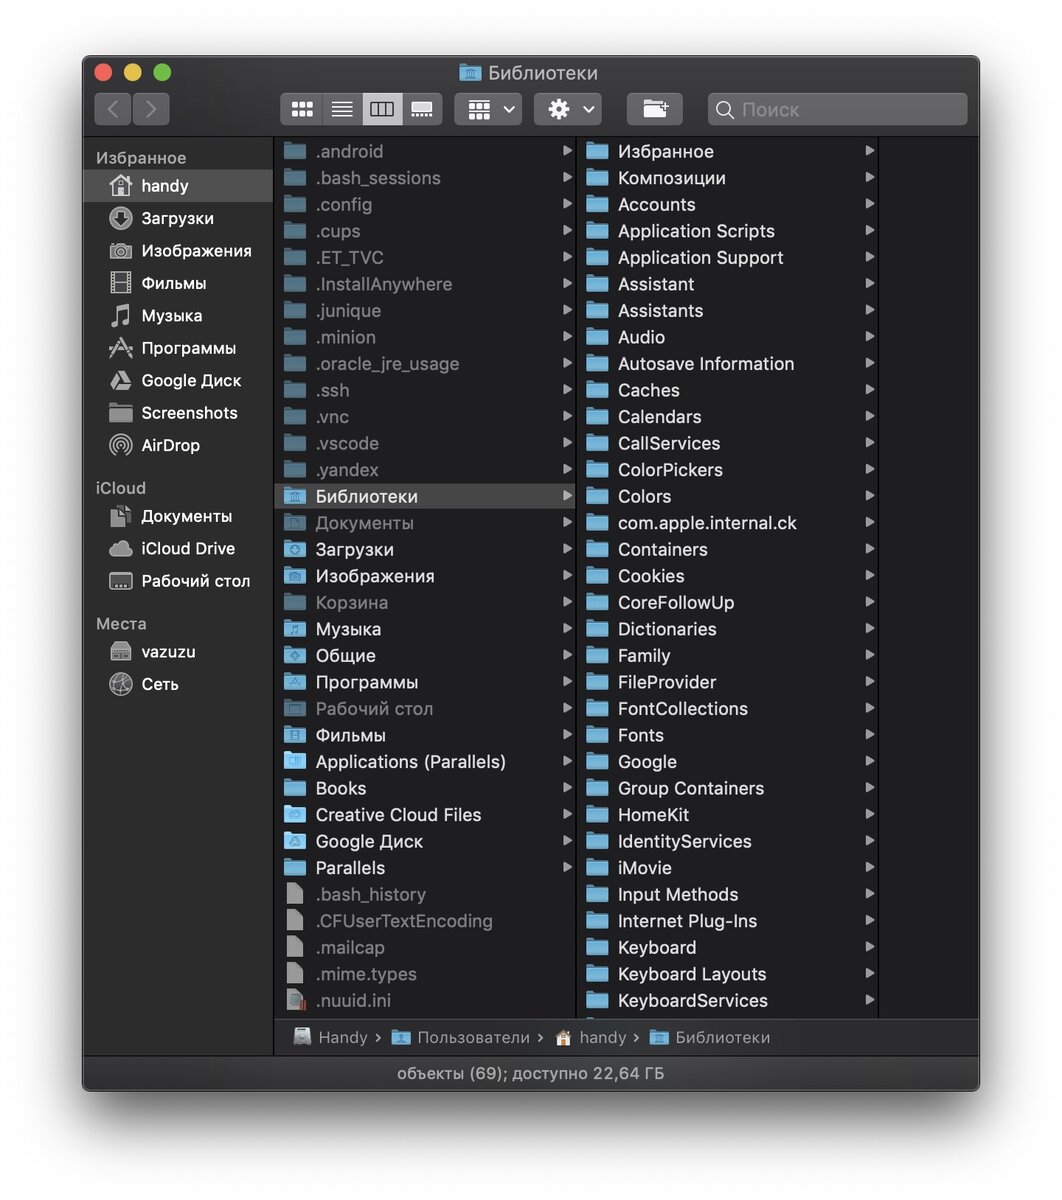Image resolution: width=1062 pixels, height=1200 pixels.
Task: Select iCloud Drive in the sidebar
Action: 178,549
